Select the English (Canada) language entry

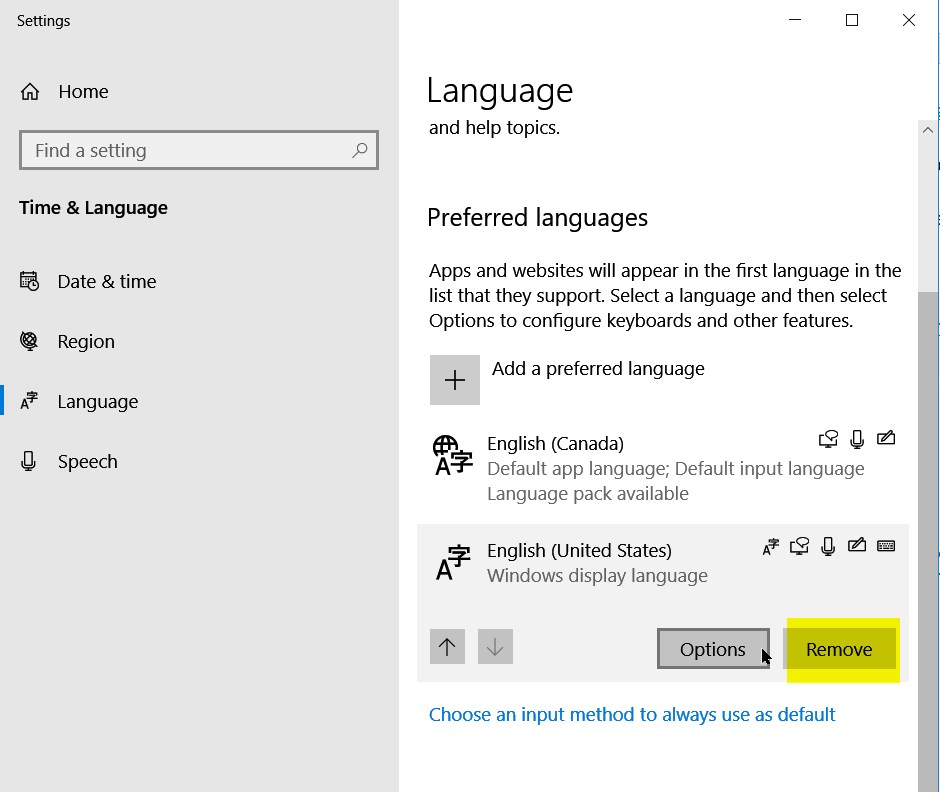663,468
